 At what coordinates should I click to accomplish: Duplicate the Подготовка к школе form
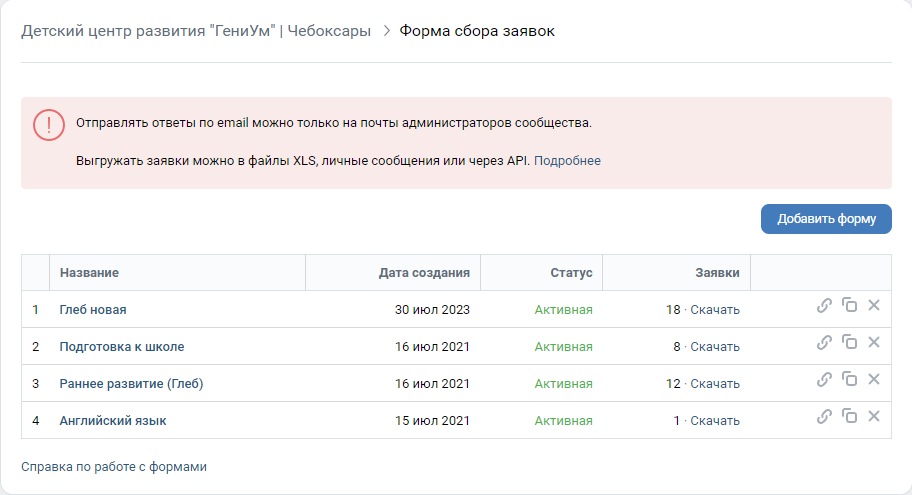[850, 342]
